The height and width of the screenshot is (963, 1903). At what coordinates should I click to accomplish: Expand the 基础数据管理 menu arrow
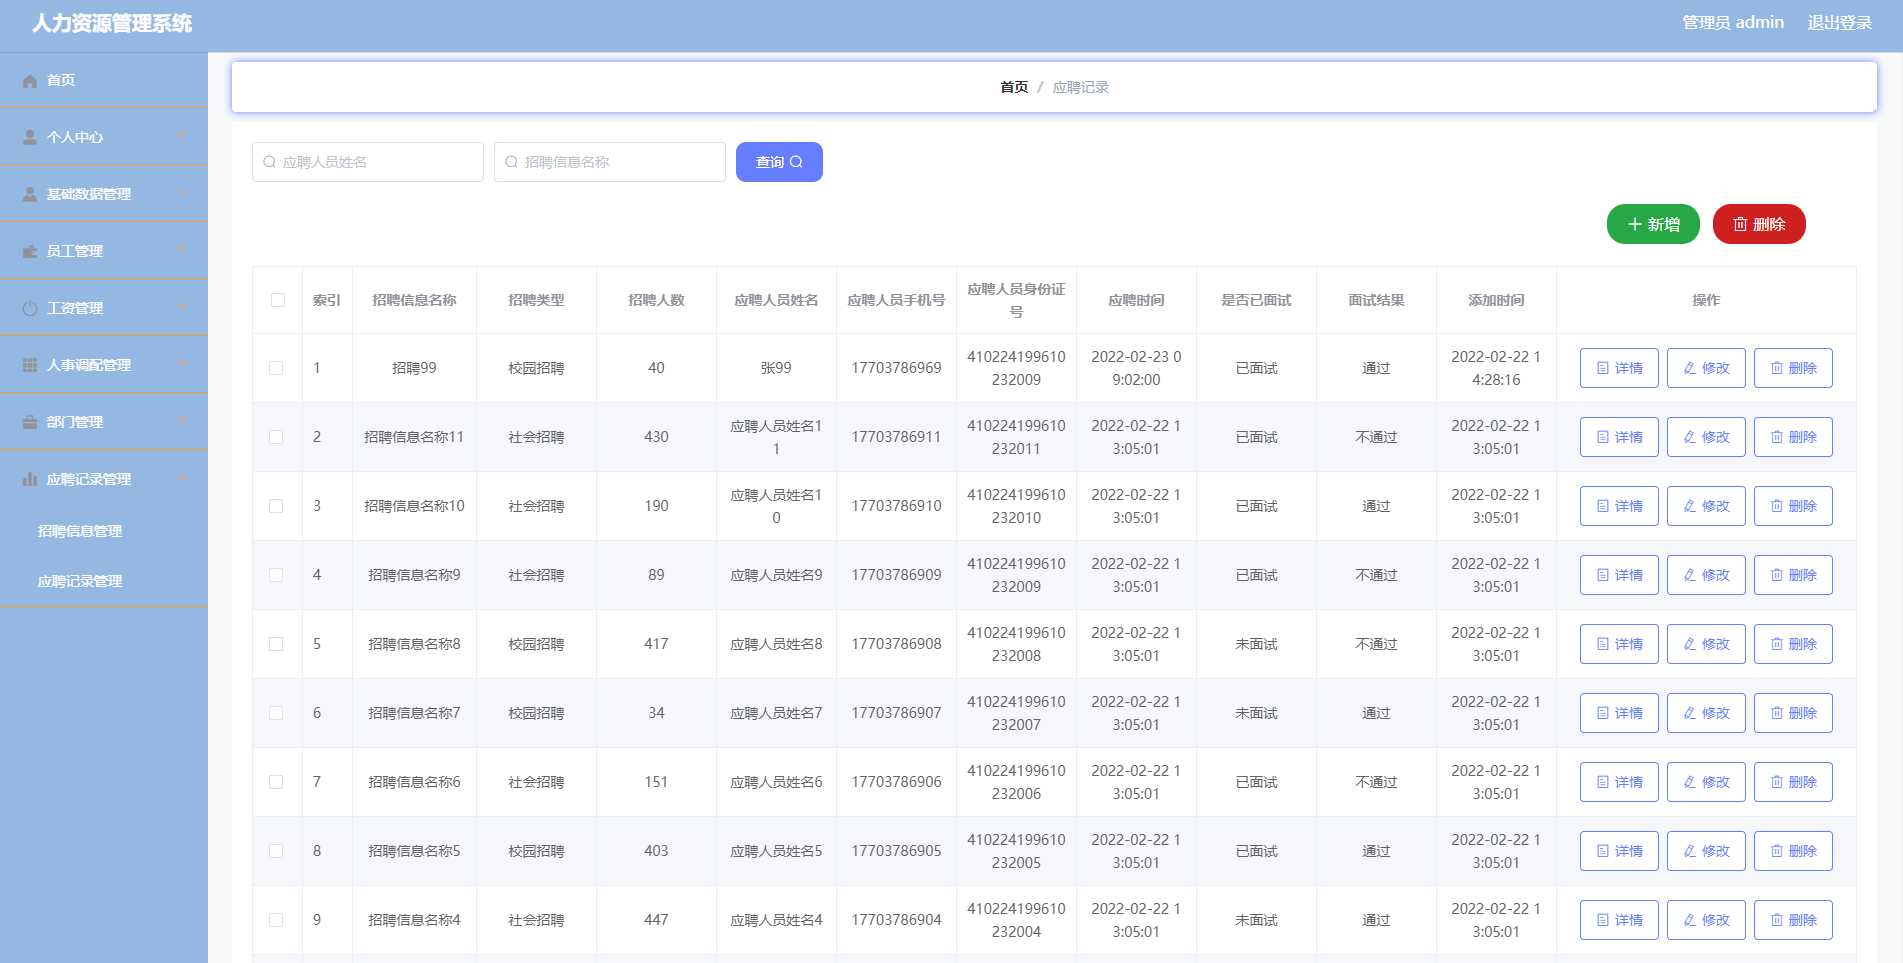(x=182, y=193)
